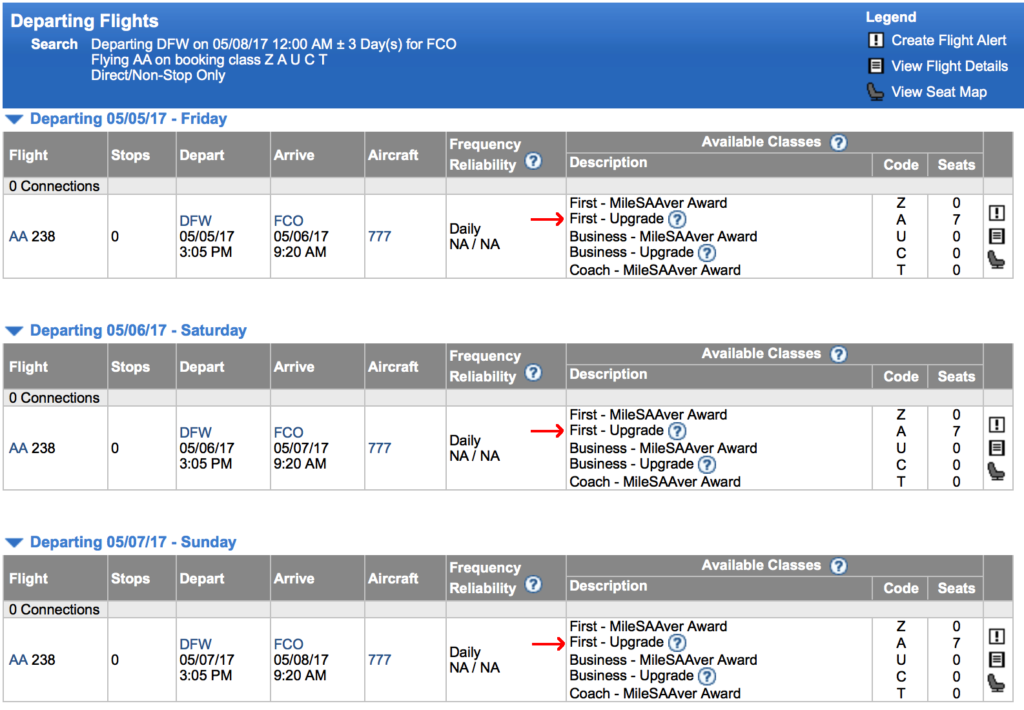Click the FCO arrival link on Saturday's flight
Image resolution: width=1024 pixels, height=710 pixels.
click(x=287, y=432)
